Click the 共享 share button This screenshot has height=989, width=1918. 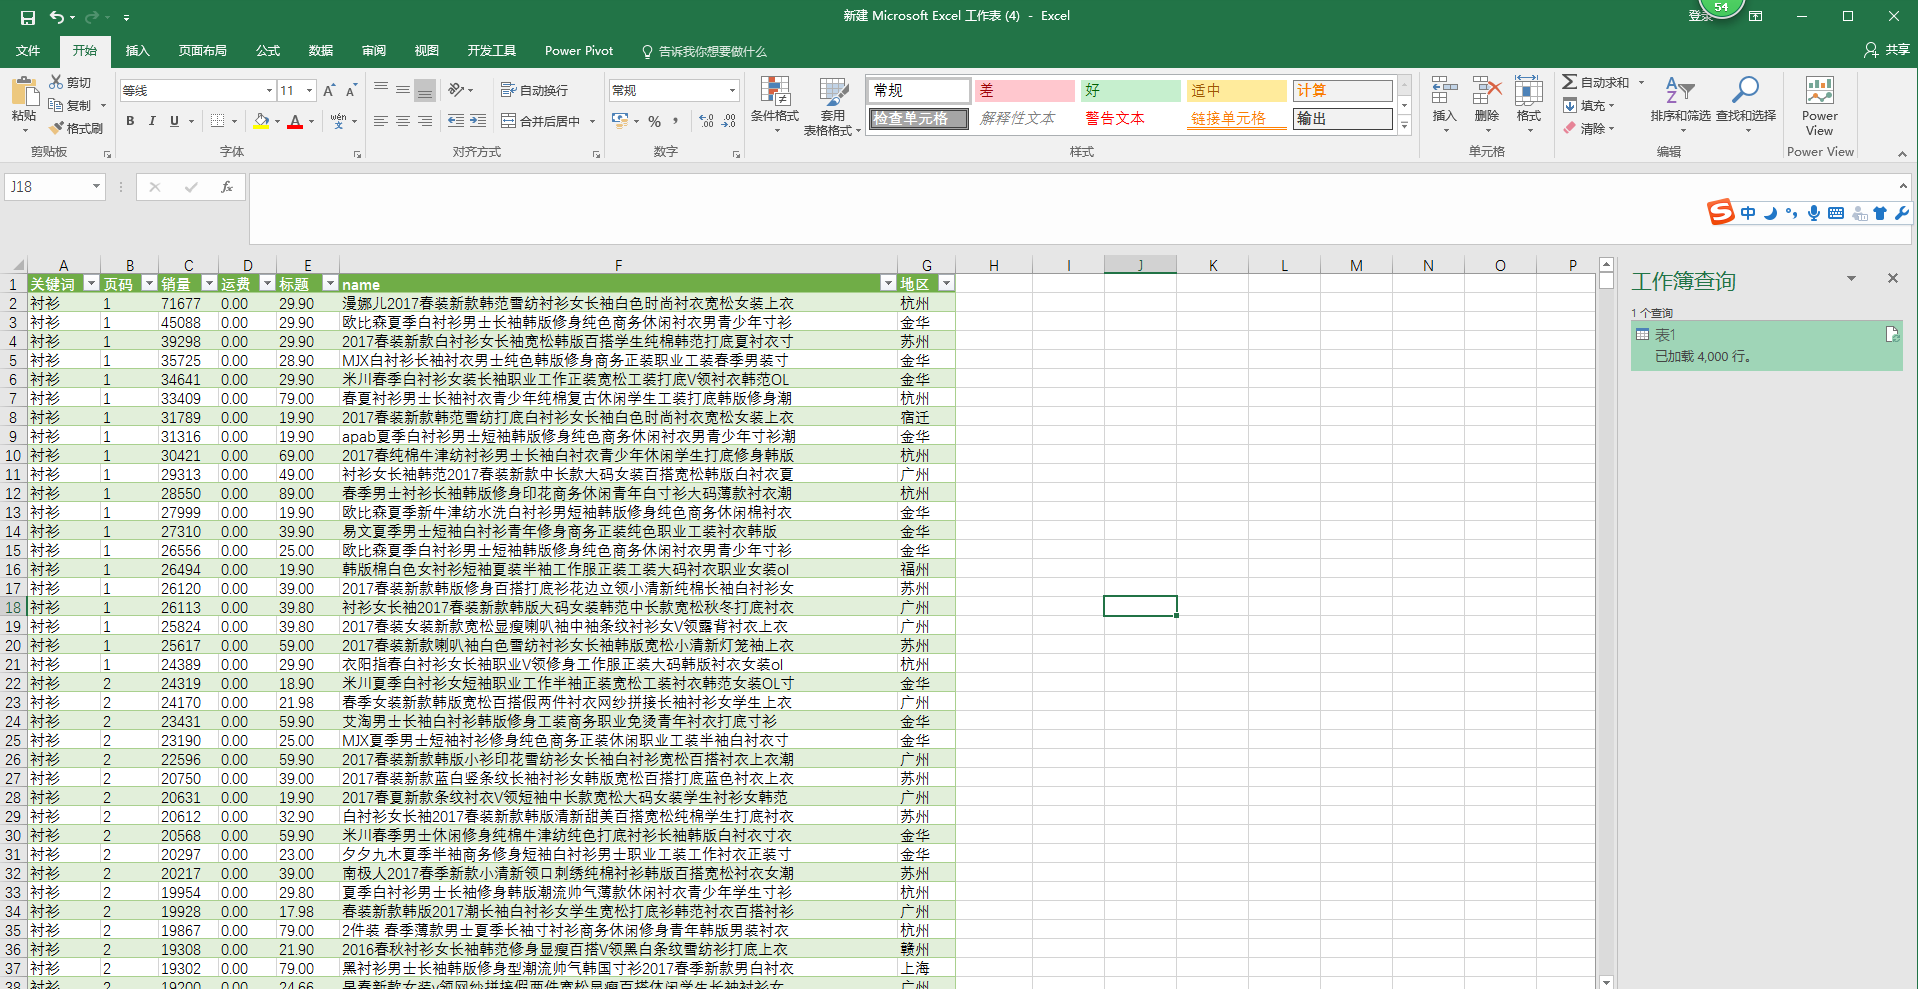pos(1888,50)
